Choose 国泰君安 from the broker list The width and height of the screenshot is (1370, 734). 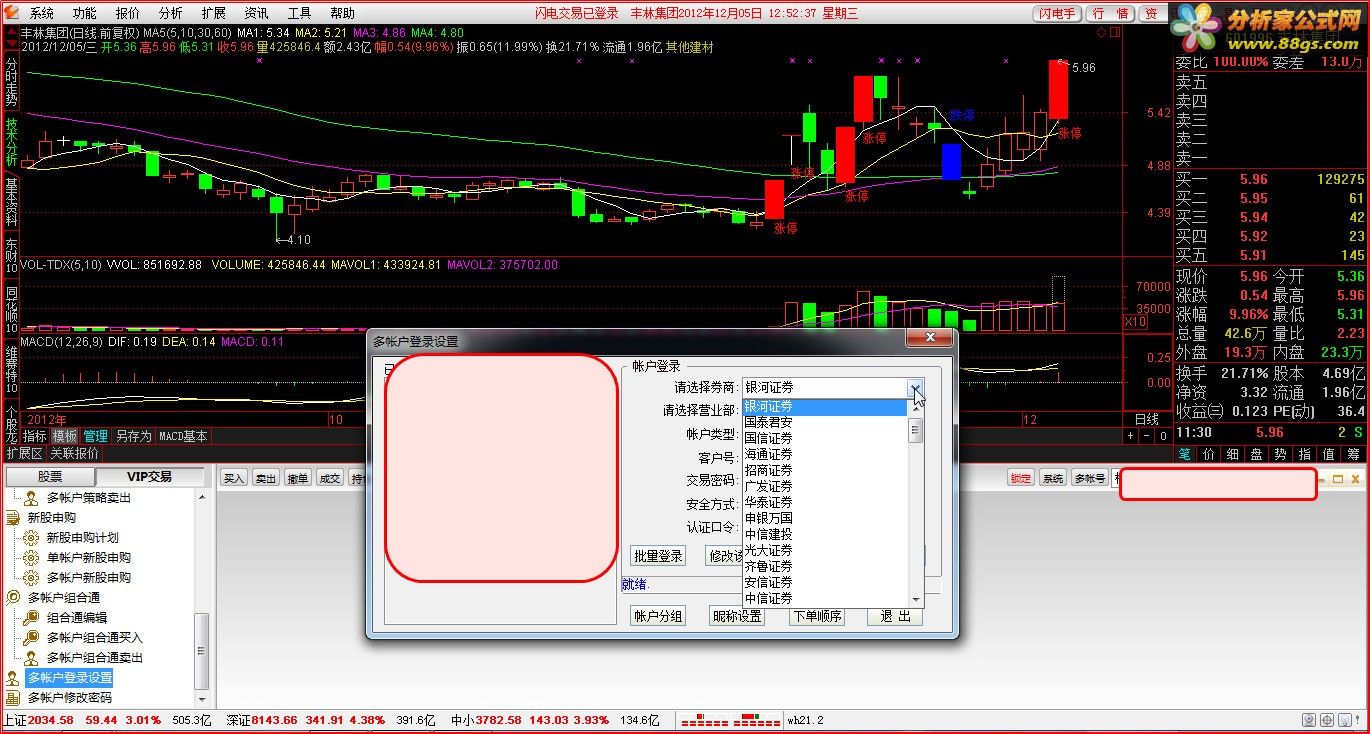(824, 423)
